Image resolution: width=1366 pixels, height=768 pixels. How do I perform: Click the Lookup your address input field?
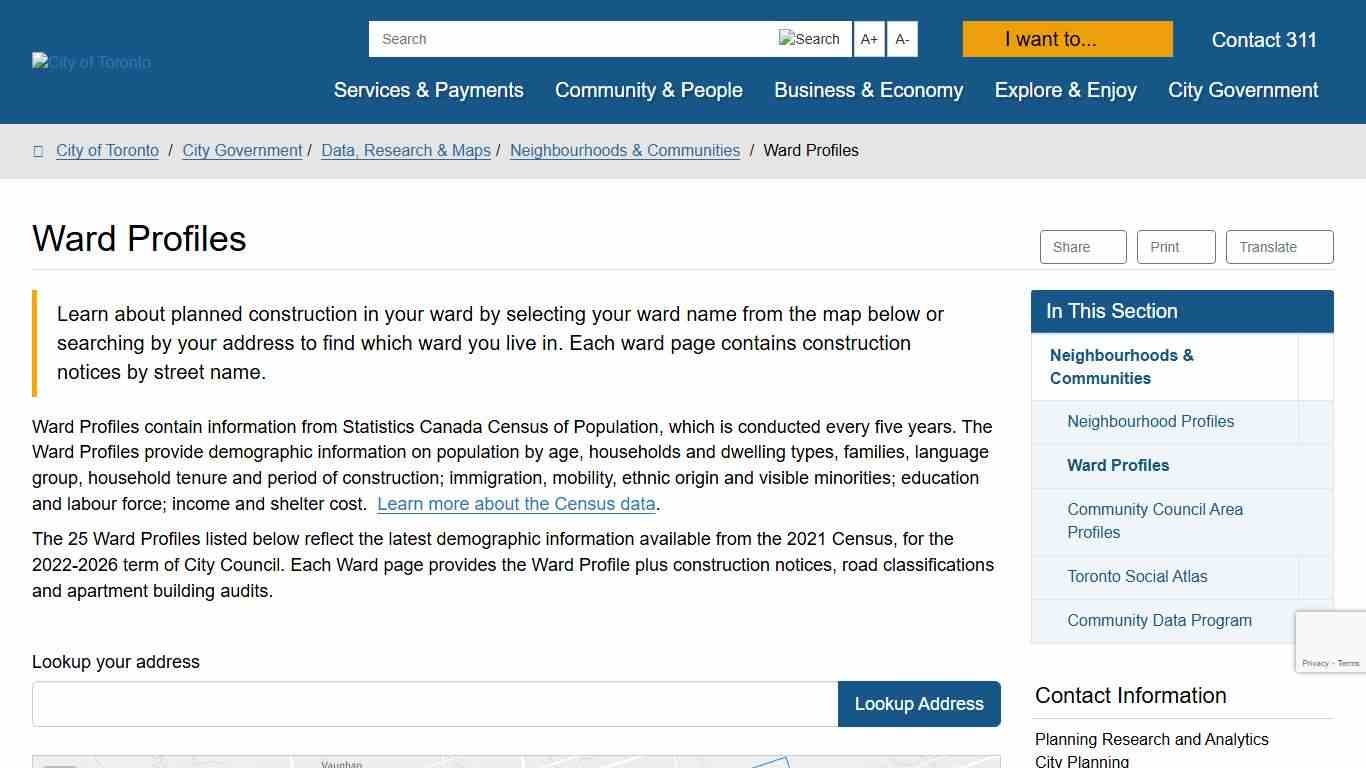coord(435,704)
